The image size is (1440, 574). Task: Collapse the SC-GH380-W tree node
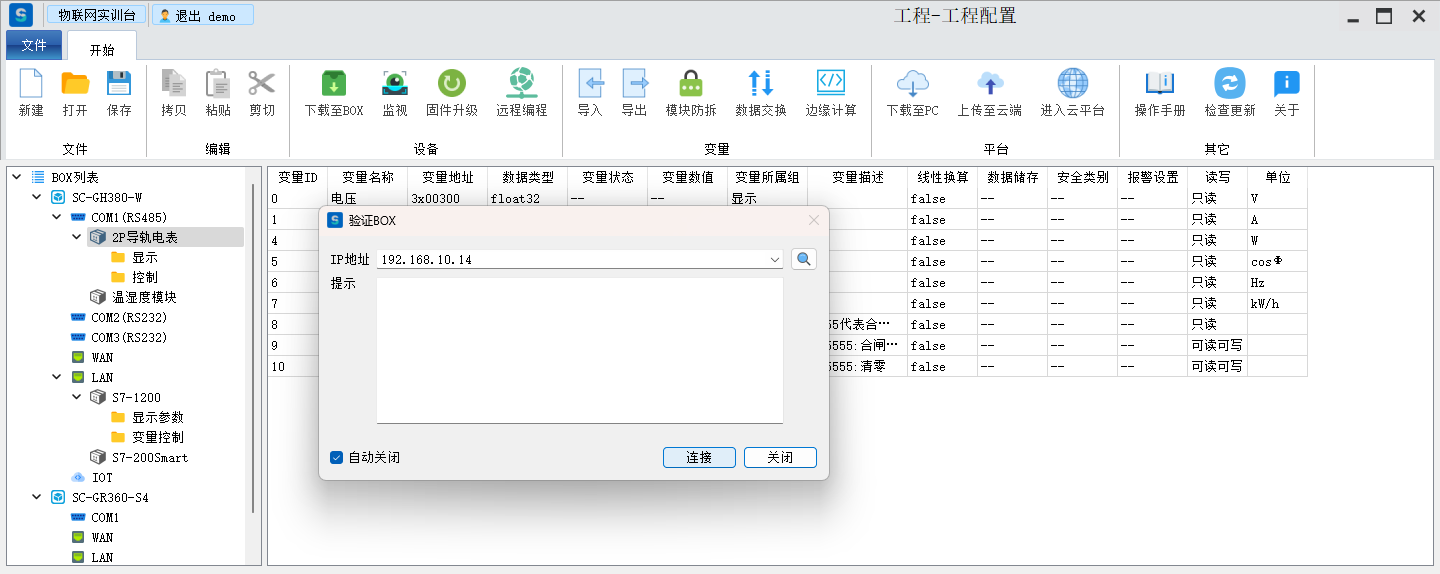[37, 197]
